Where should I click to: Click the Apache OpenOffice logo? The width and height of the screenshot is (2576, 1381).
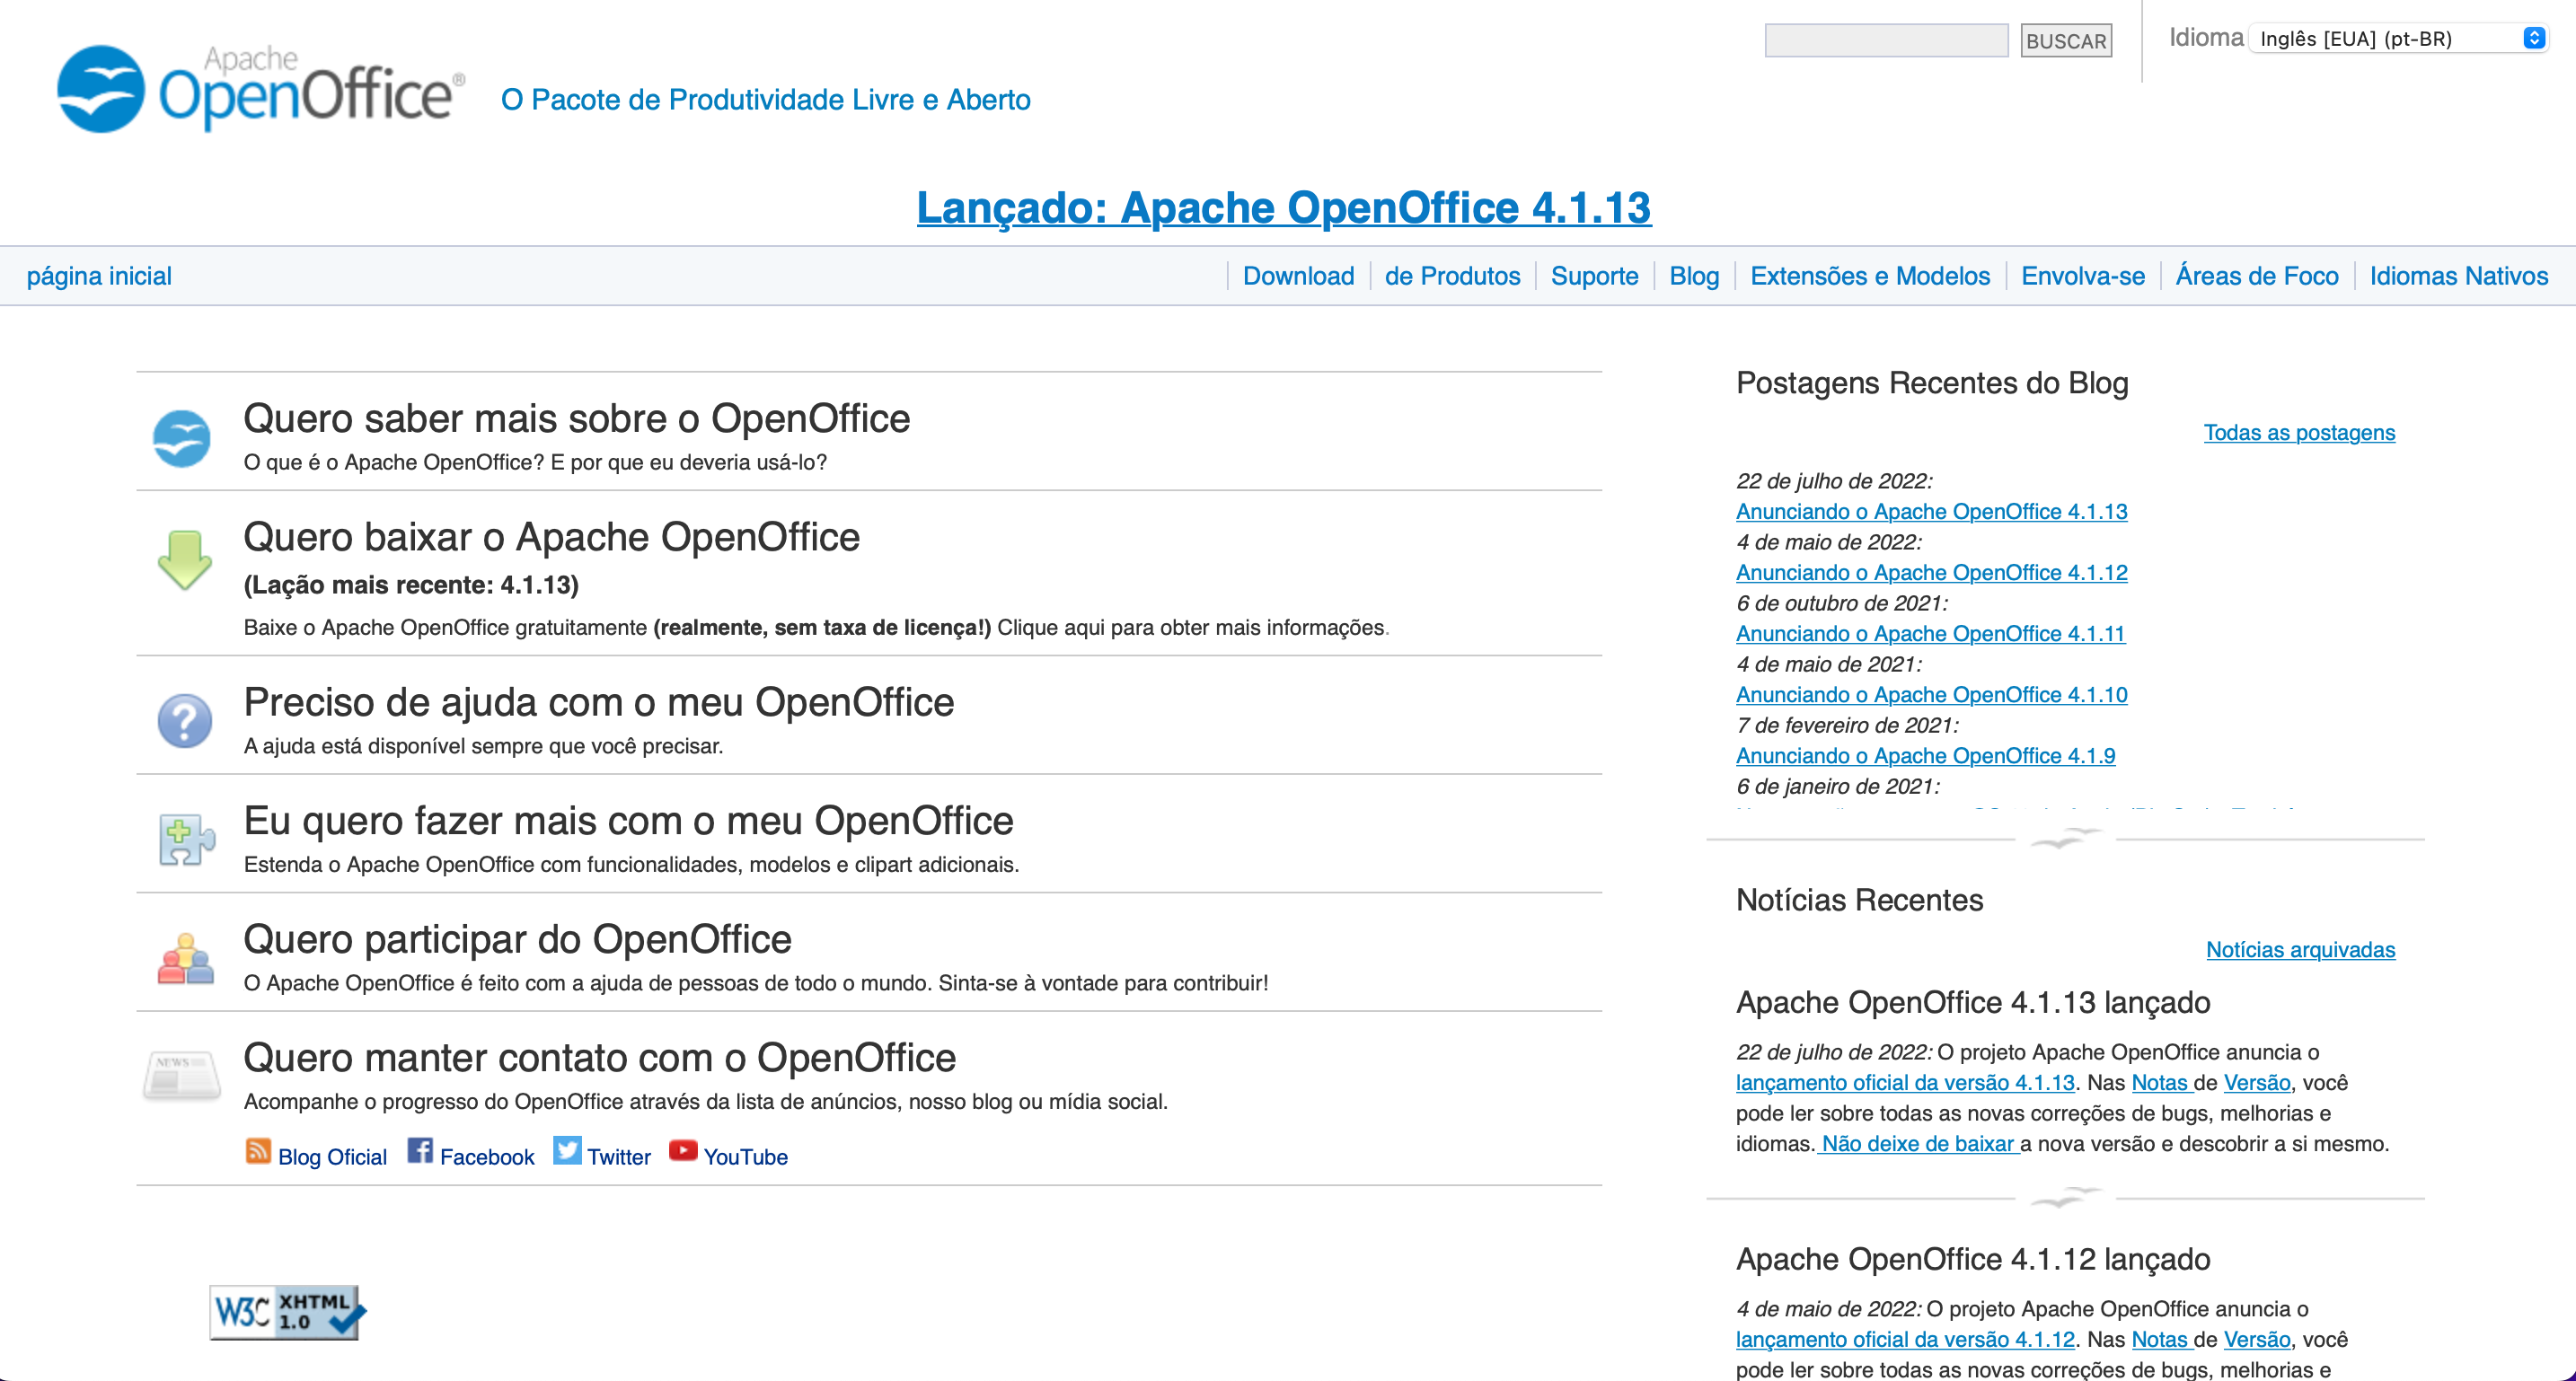(260, 88)
